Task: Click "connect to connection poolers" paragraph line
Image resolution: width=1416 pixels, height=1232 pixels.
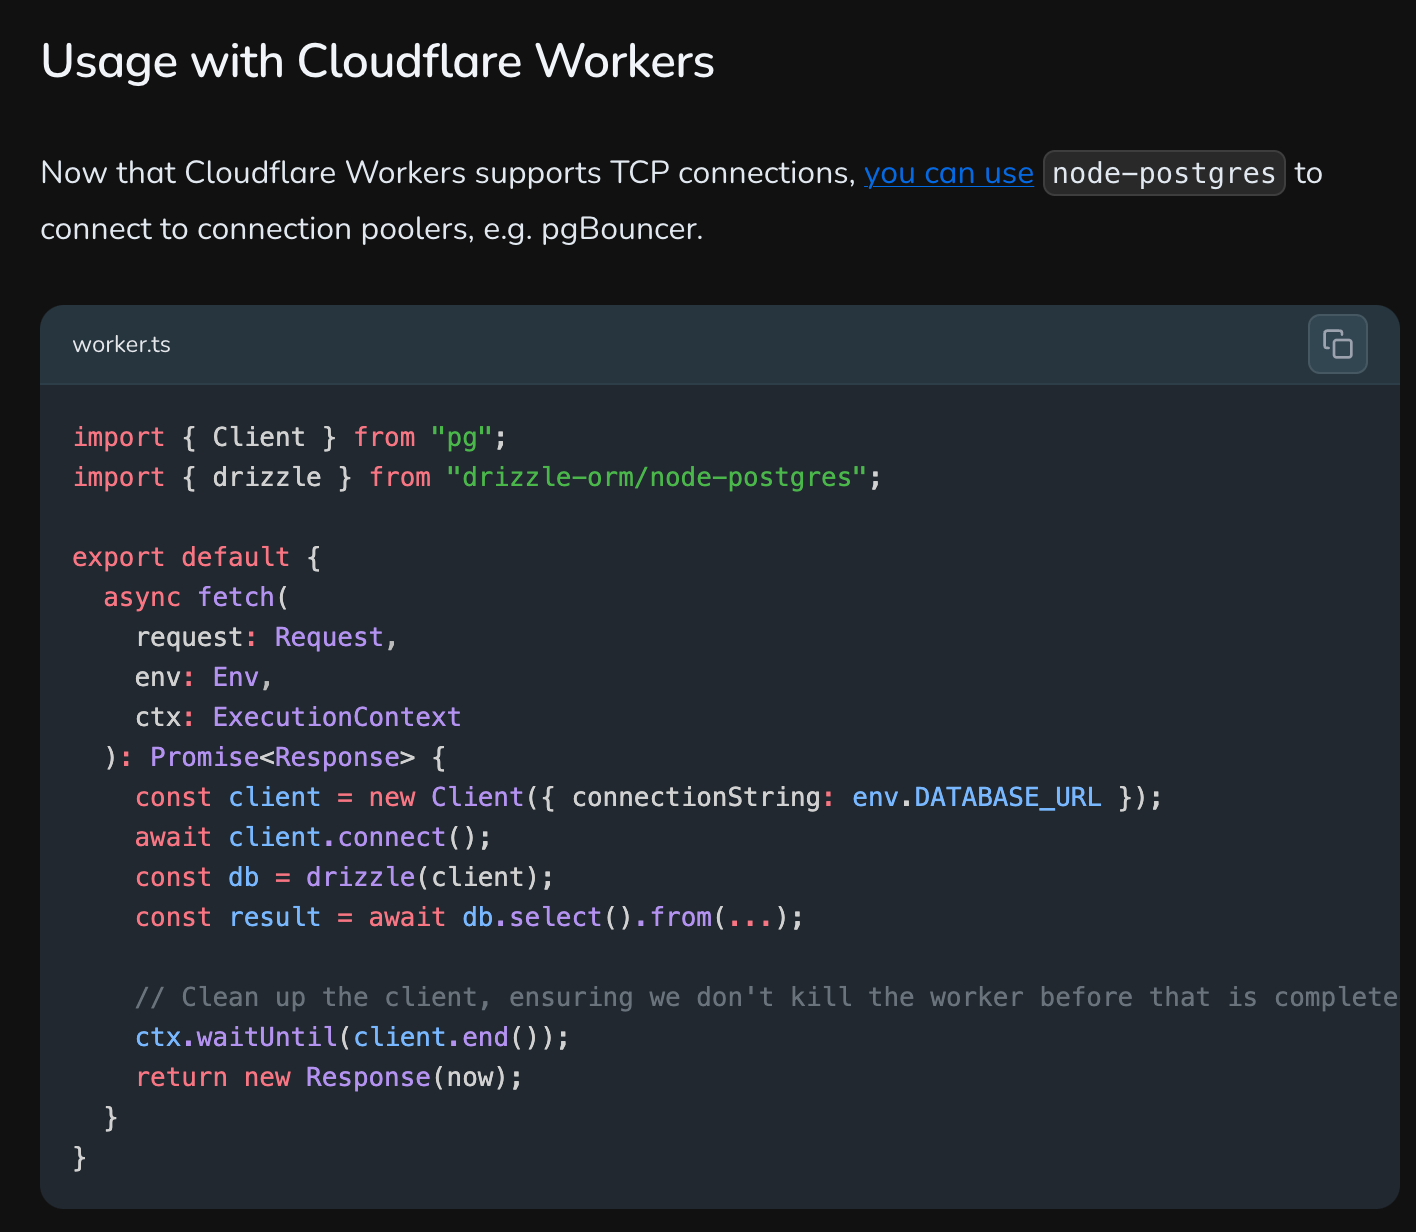Action: coord(372,229)
